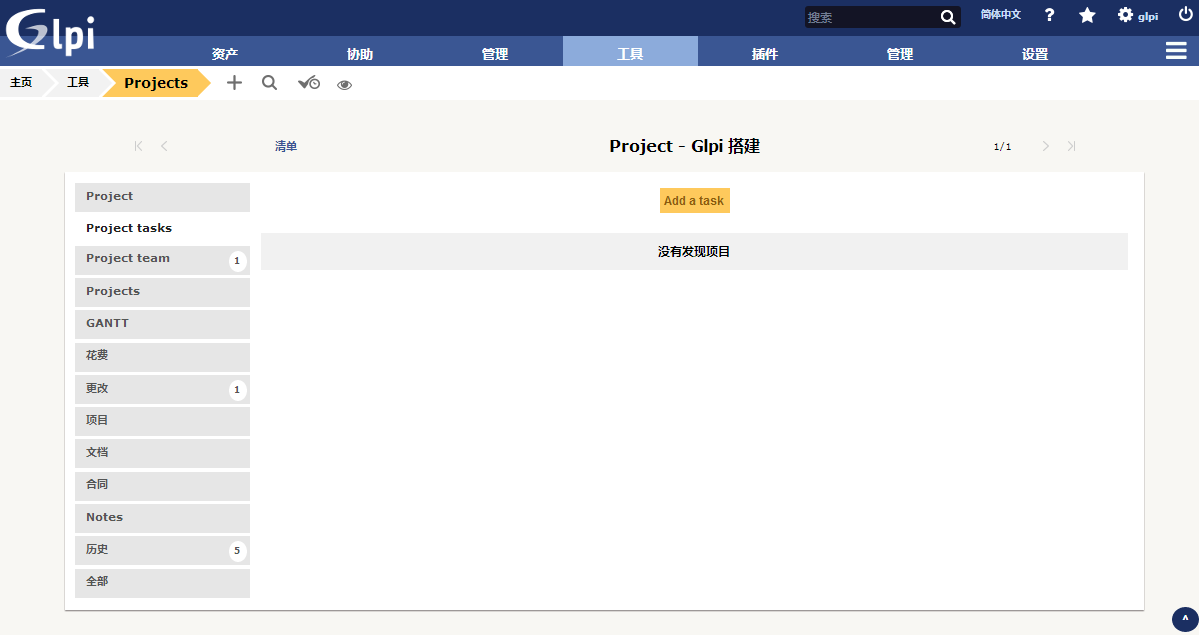Viewport: 1199px width, 635px height.
Task: Go to first record arrow
Action: coord(138,145)
